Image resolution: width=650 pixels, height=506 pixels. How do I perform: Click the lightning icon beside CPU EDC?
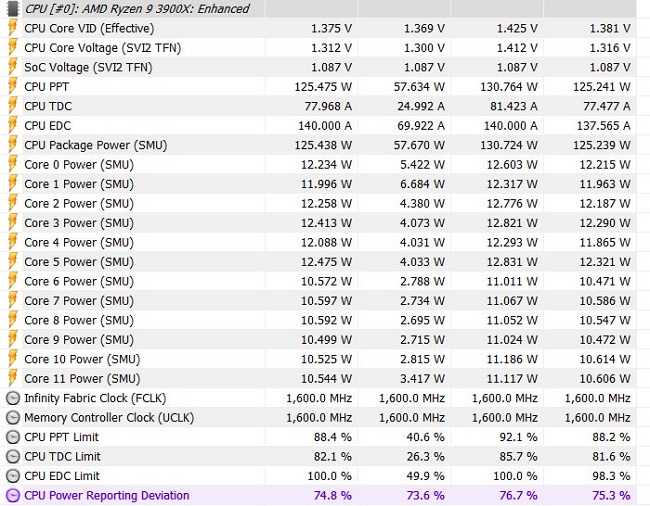click(x=13, y=126)
